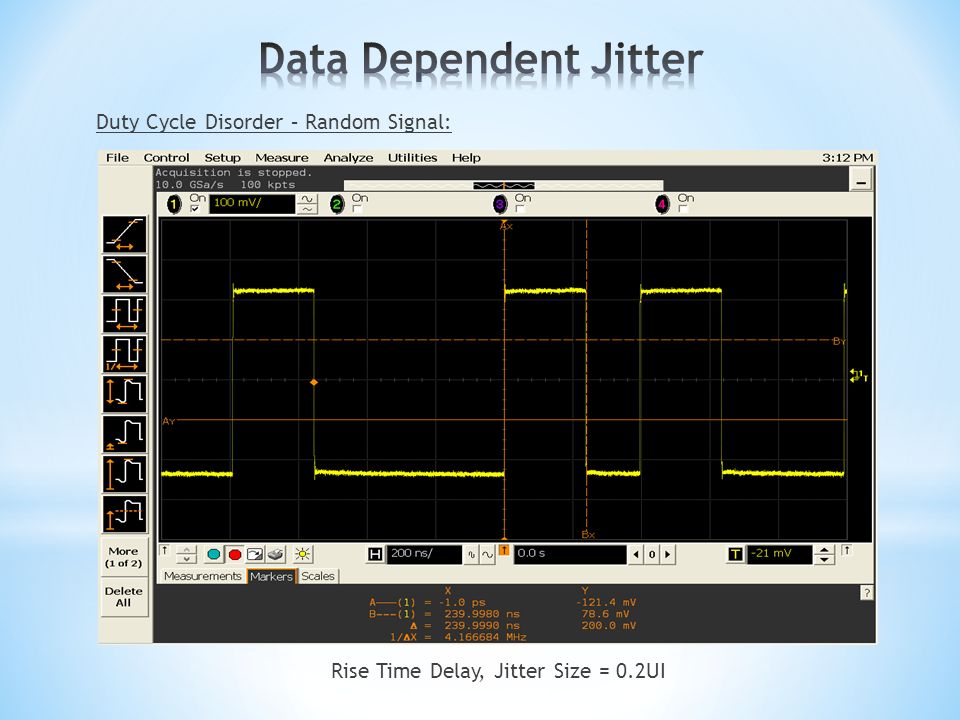
Task: Click the Ay horizontal marker label
Action: 168,421
